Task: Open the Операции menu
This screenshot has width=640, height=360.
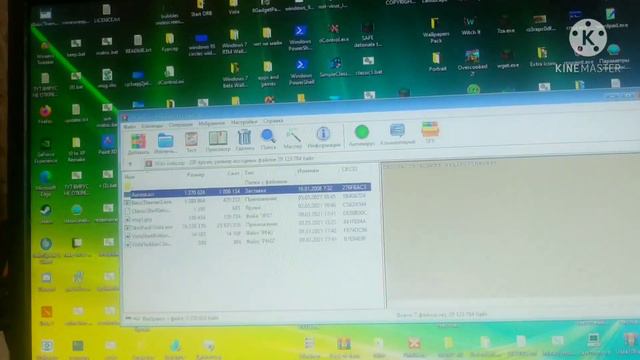Action: click(180, 124)
